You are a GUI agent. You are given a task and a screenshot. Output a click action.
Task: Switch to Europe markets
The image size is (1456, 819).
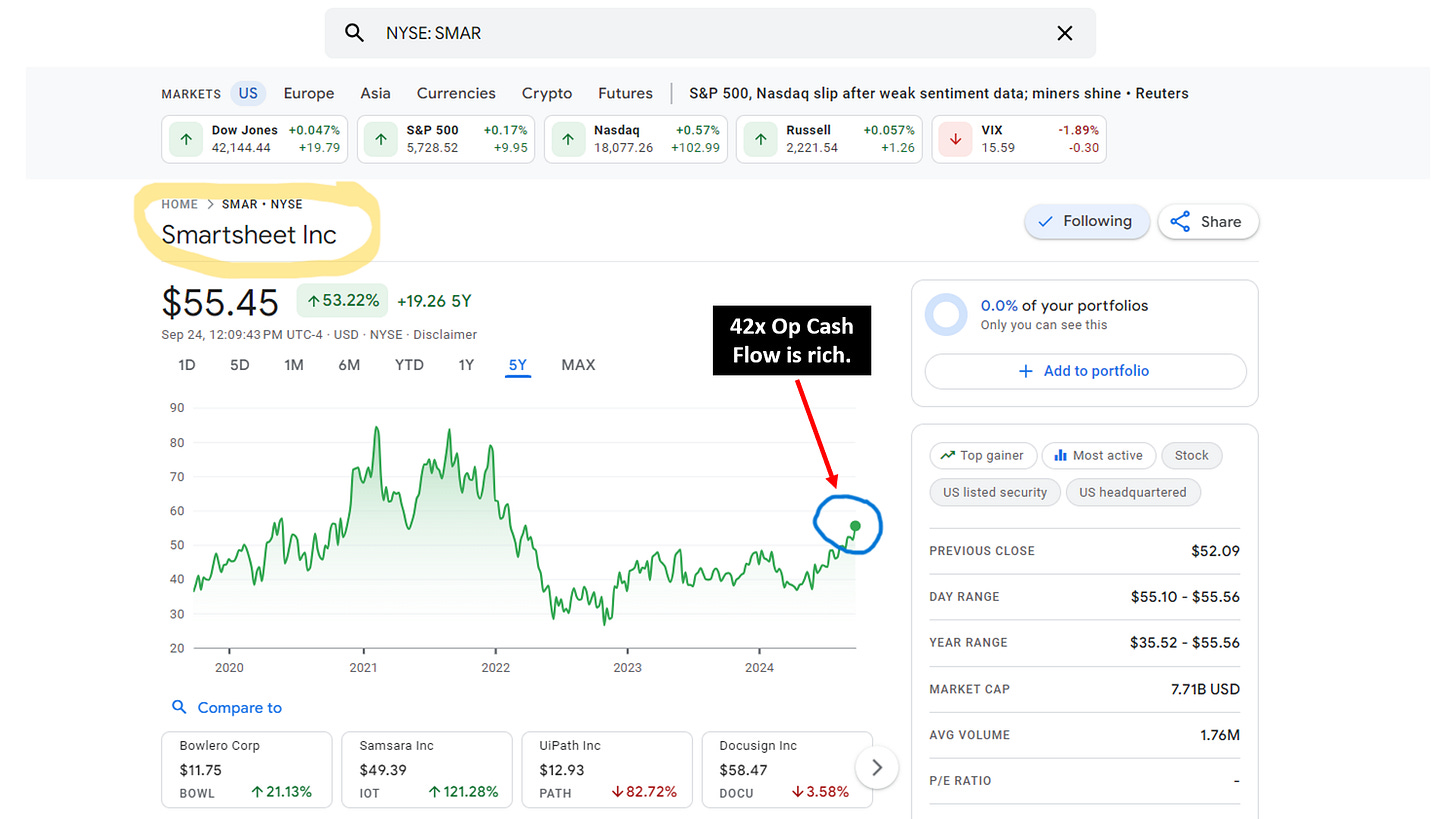click(x=309, y=93)
